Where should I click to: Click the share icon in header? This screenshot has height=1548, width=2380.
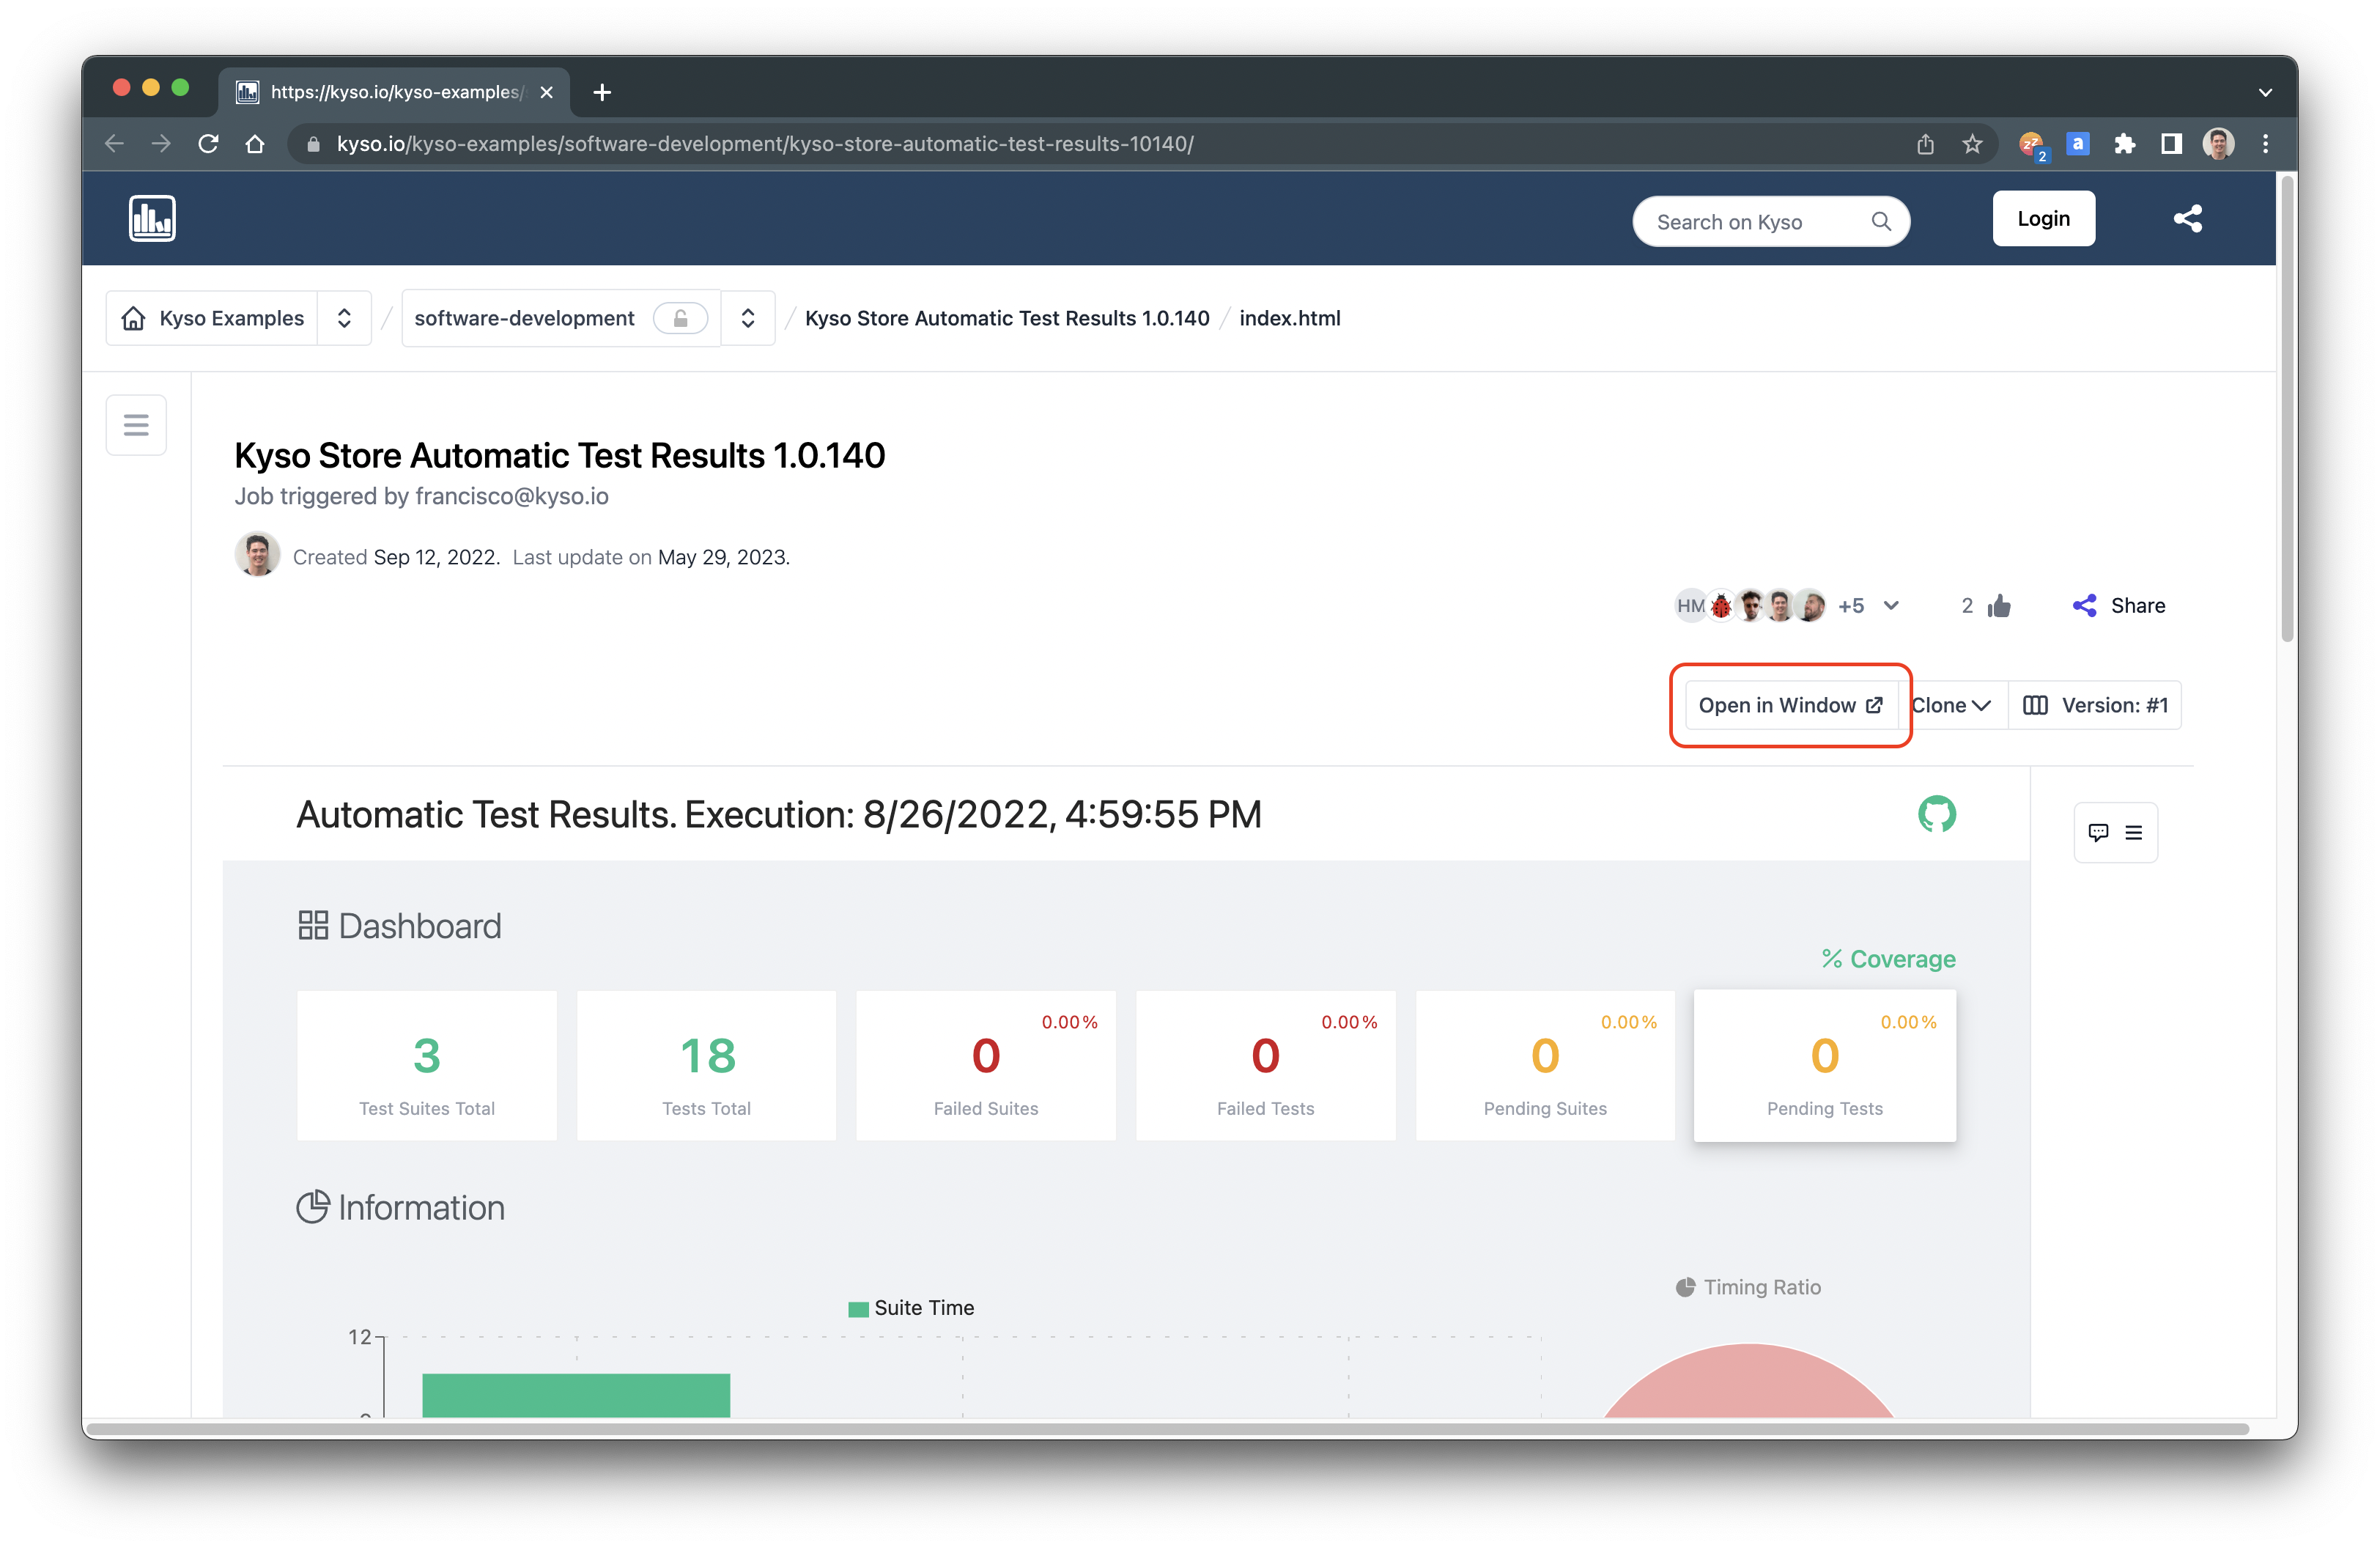pyautogui.click(x=2187, y=218)
